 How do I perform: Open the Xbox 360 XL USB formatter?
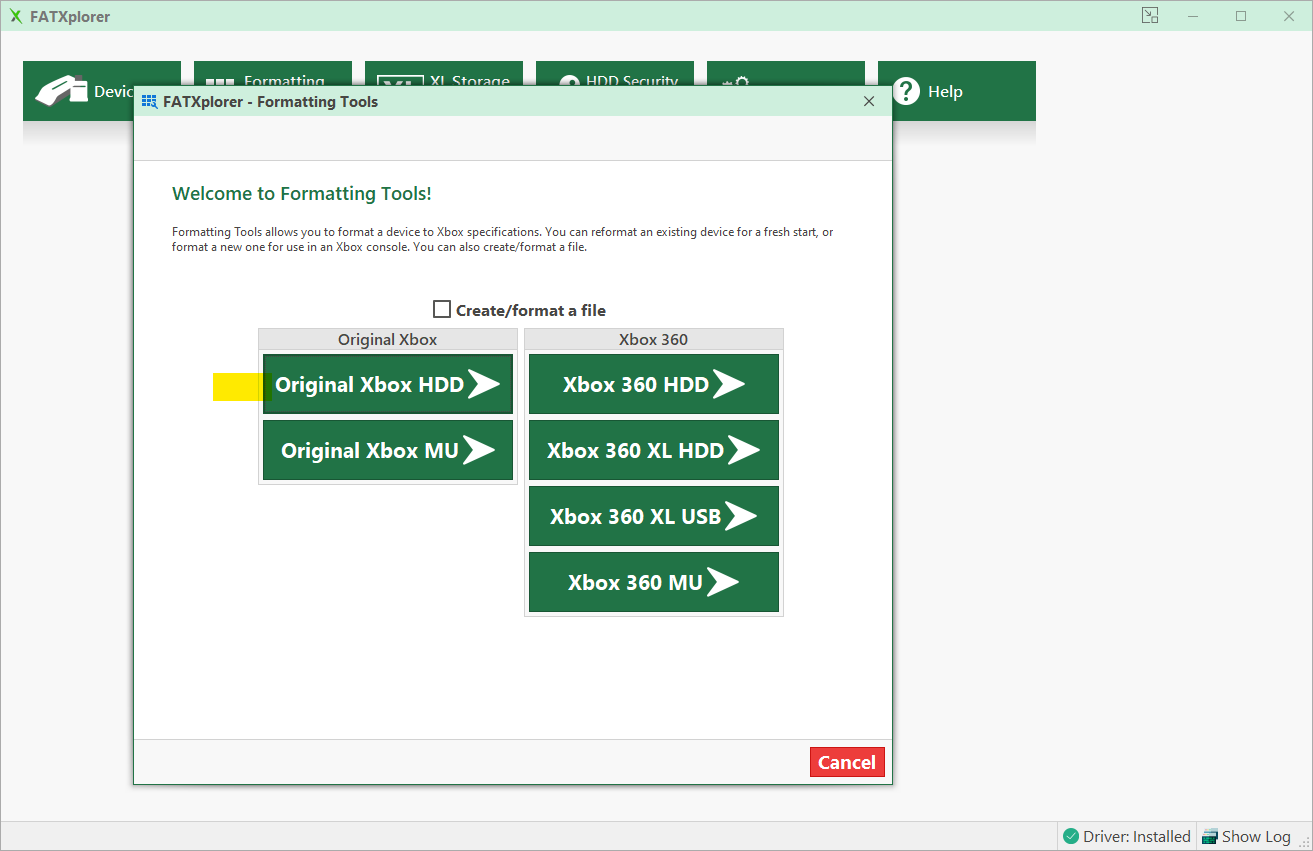654,516
